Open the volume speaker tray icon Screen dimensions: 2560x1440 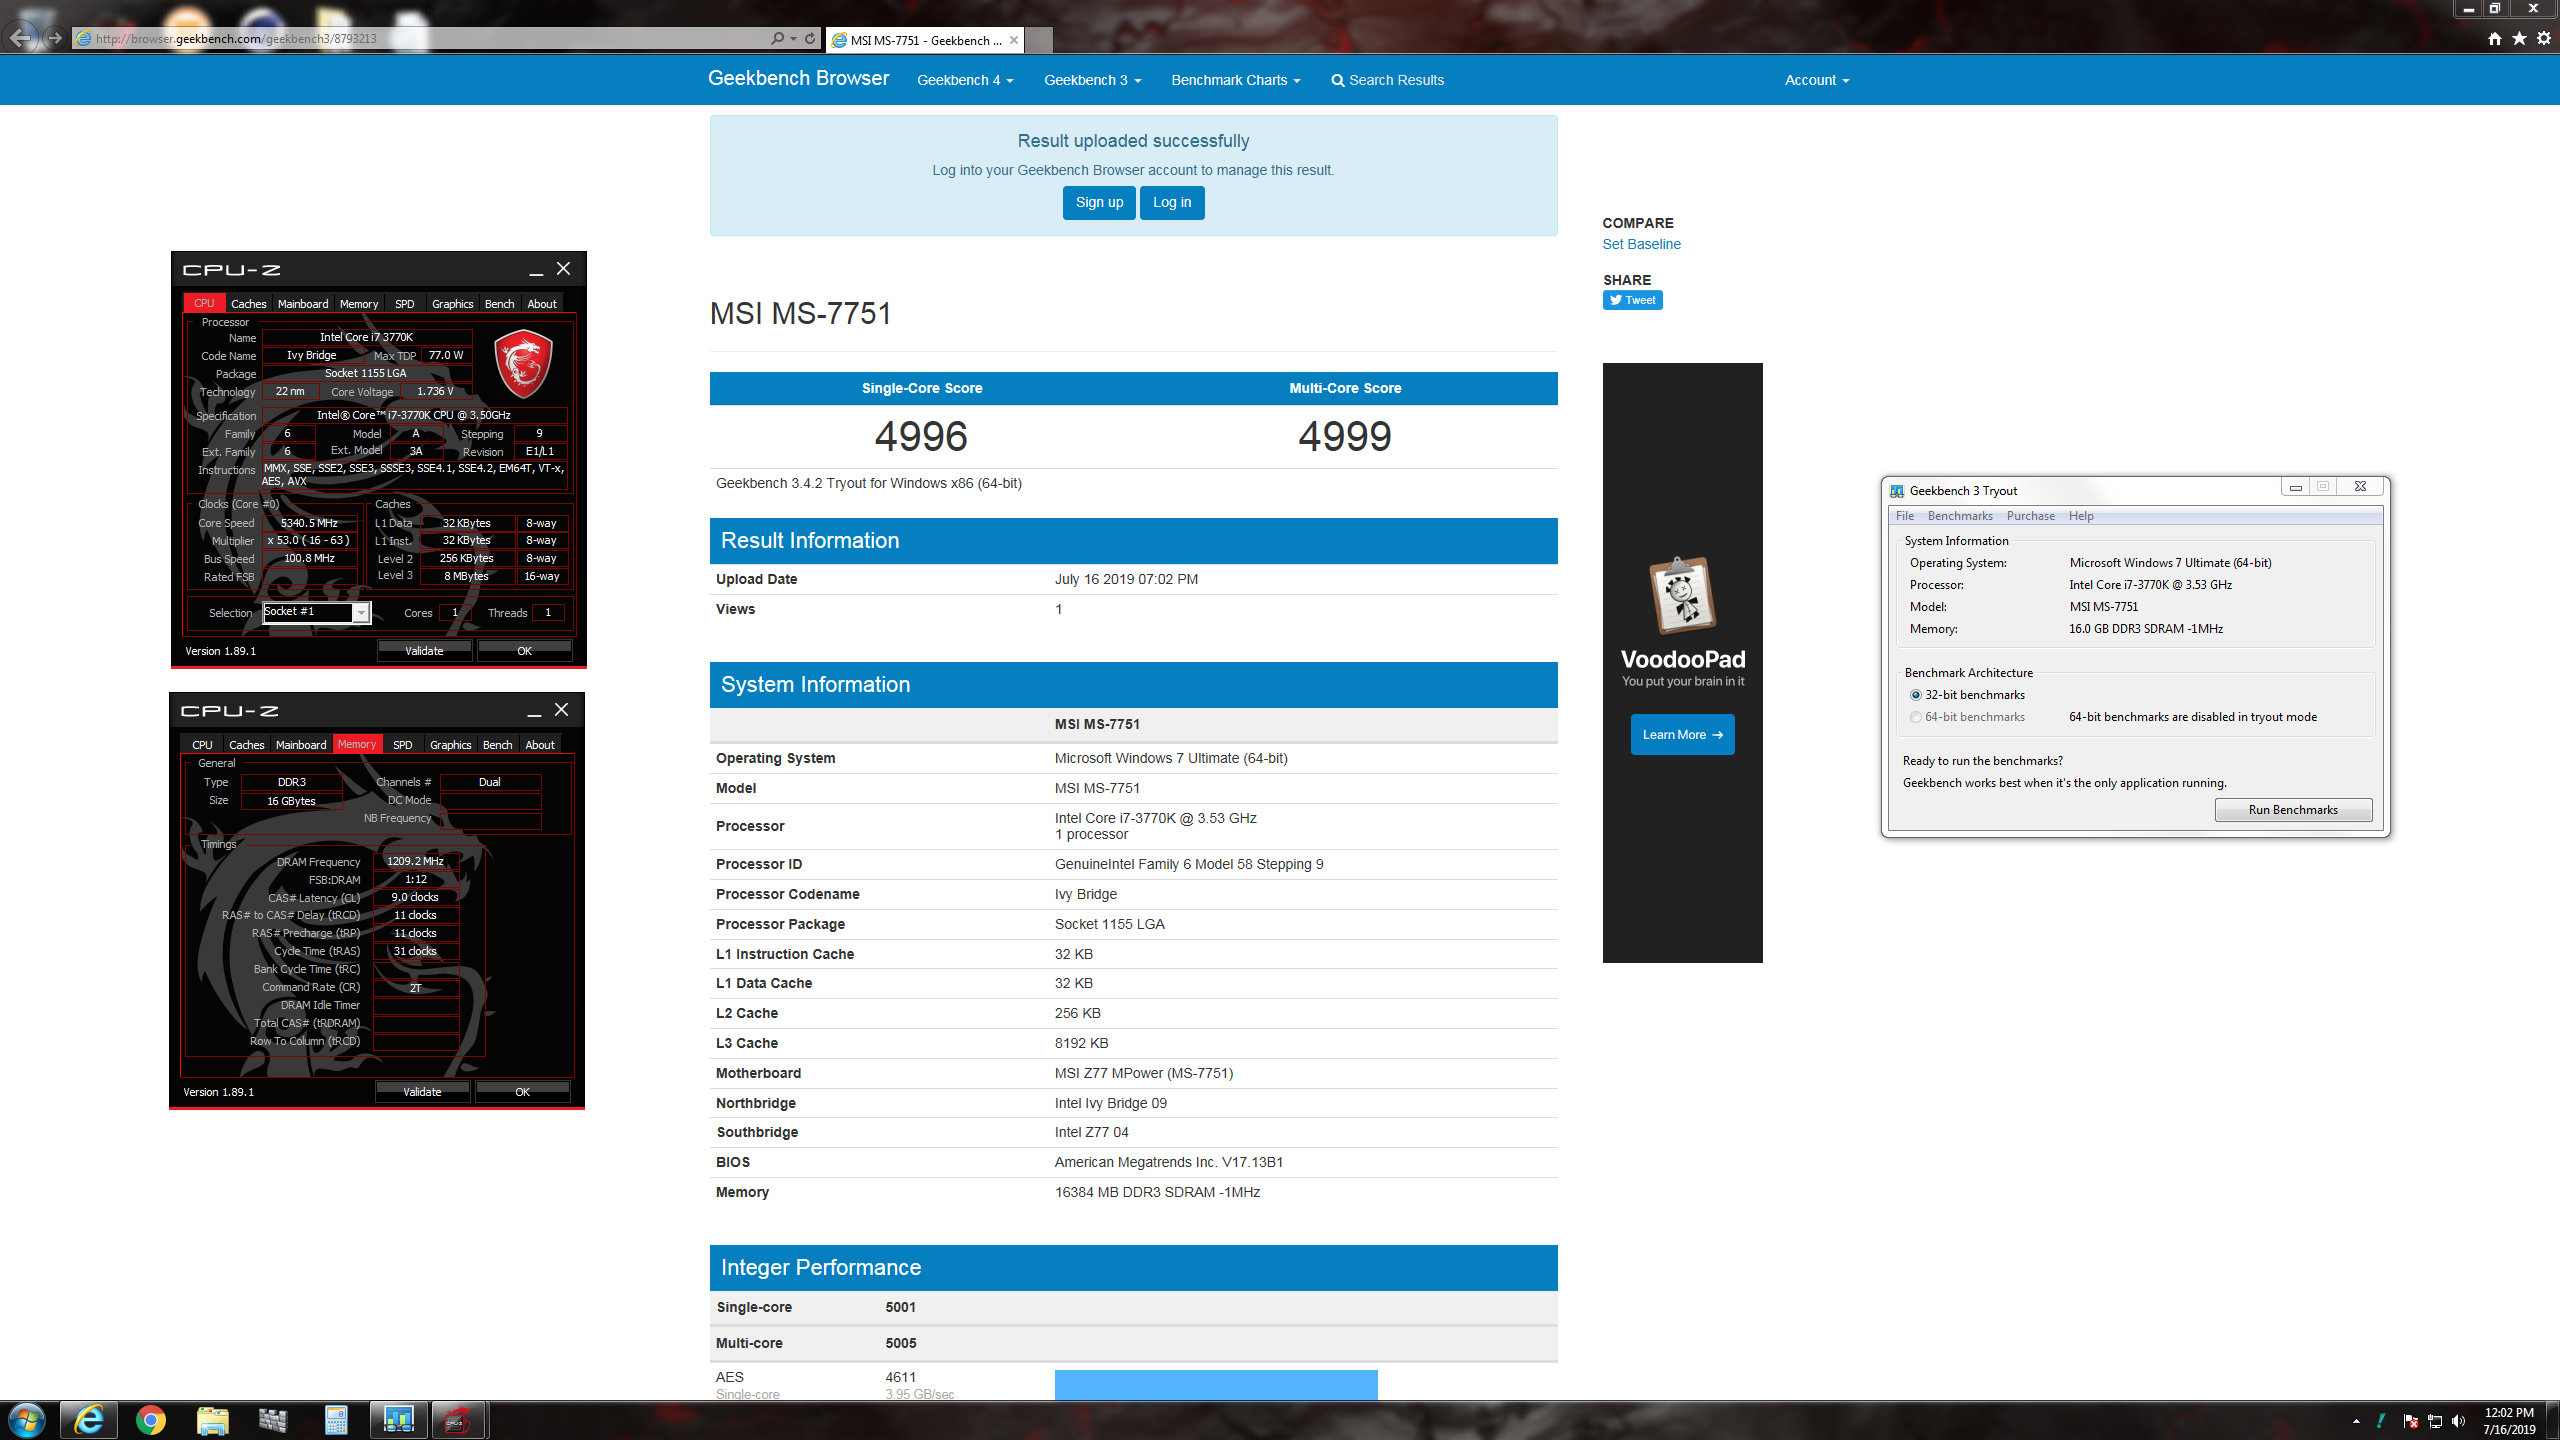pyautogui.click(x=2459, y=1421)
